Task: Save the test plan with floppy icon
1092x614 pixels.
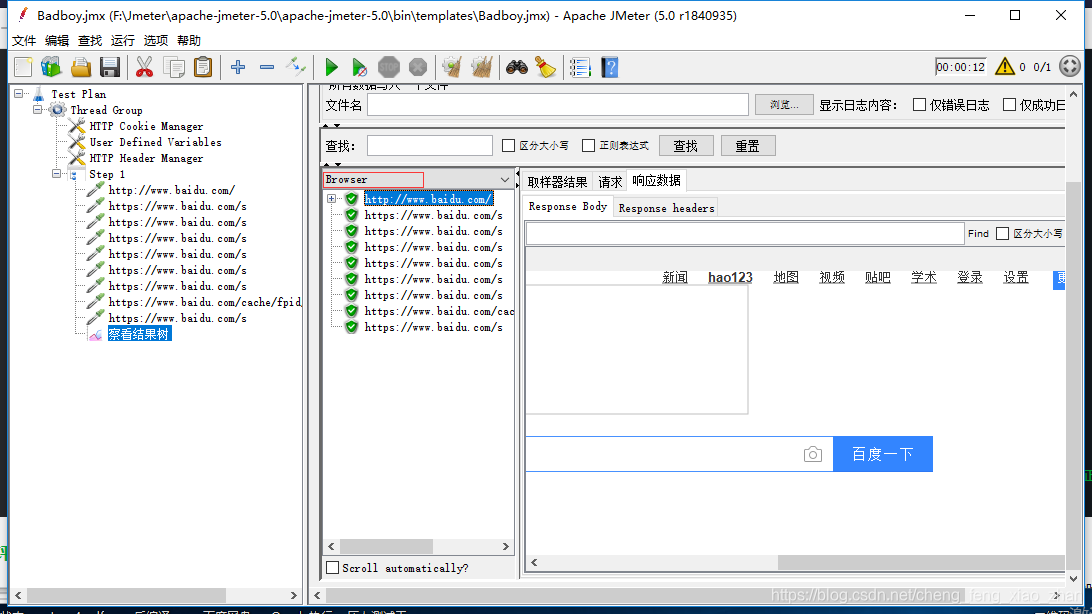Action: tap(110, 68)
